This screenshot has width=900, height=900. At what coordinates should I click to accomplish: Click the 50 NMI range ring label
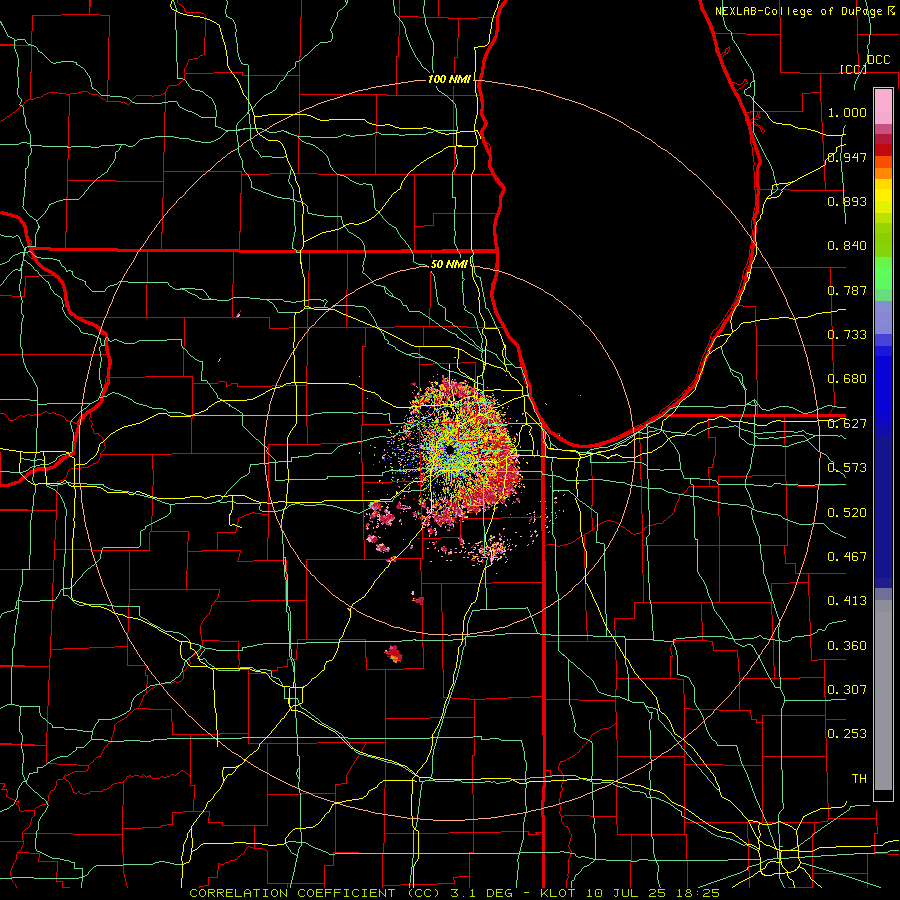(449, 264)
